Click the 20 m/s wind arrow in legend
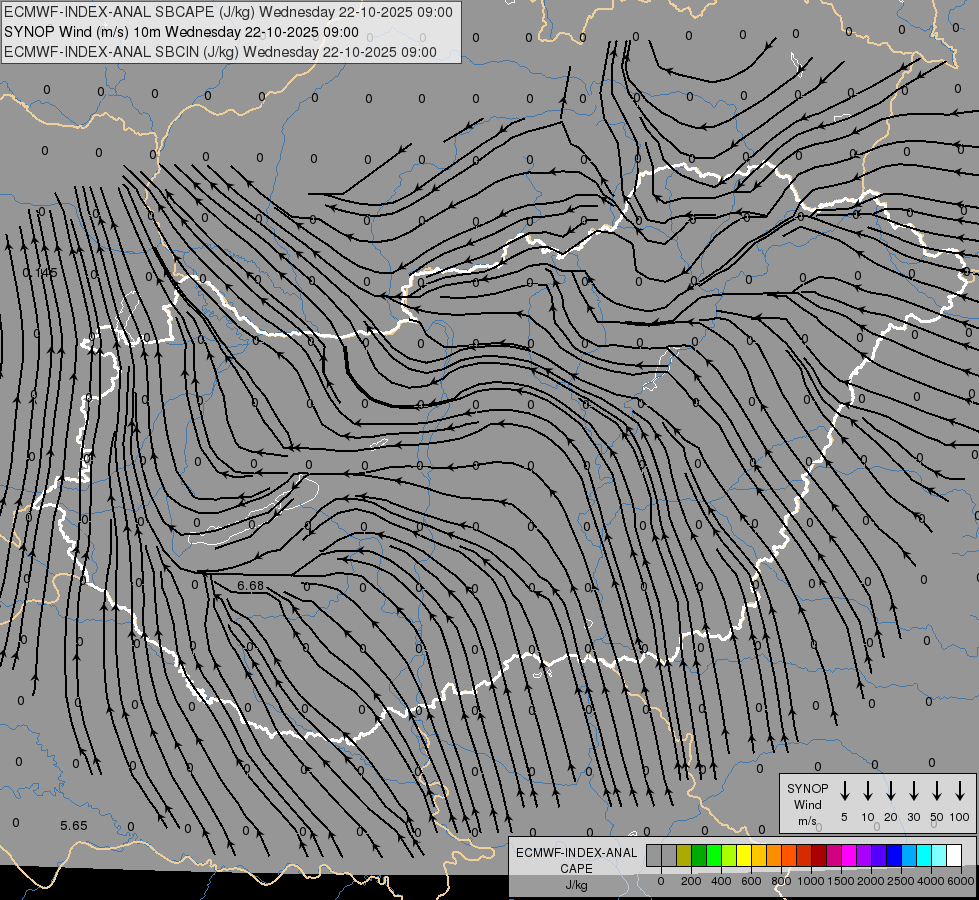This screenshot has width=979, height=900. 891,791
